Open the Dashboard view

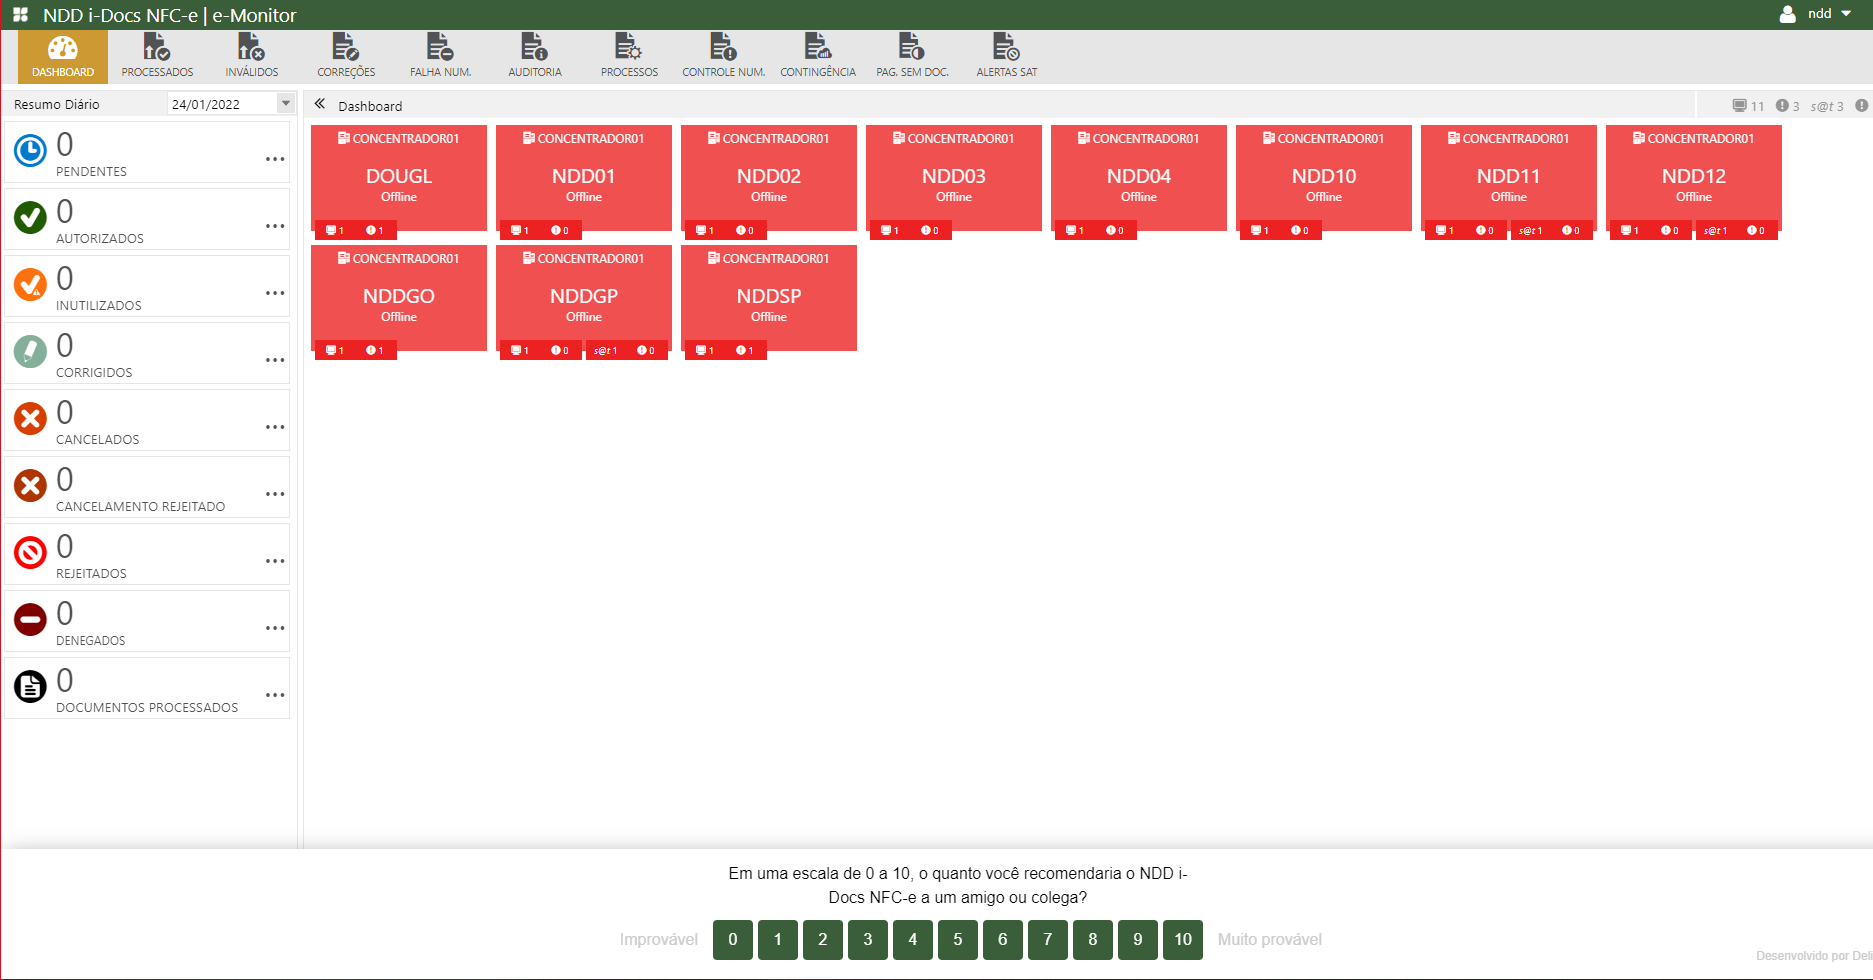(x=61, y=55)
